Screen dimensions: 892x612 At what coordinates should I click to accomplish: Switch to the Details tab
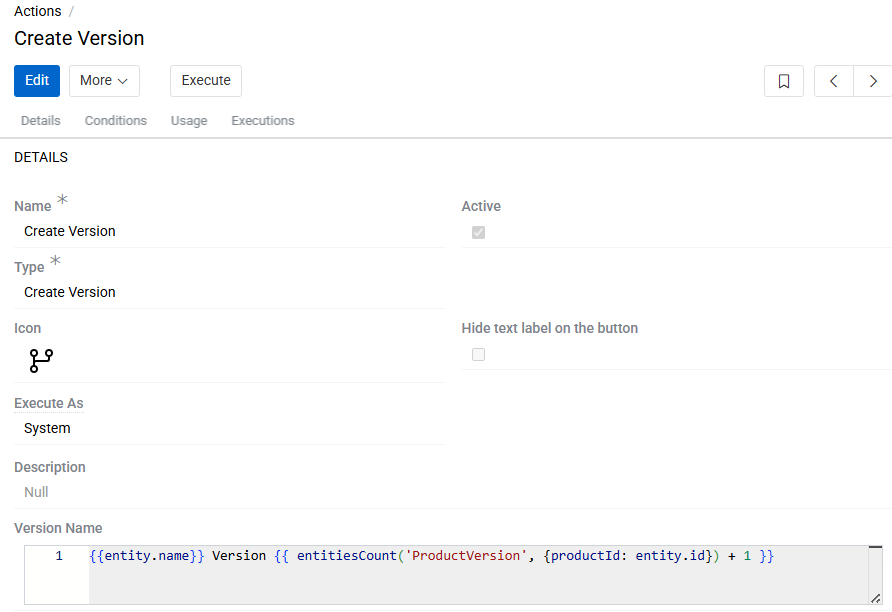point(41,121)
